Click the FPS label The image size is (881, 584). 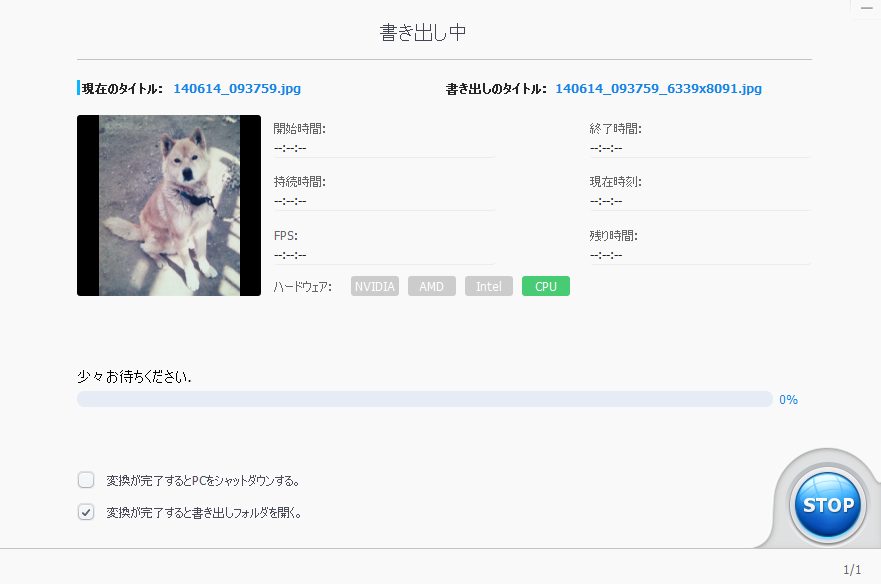(x=285, y=236)
